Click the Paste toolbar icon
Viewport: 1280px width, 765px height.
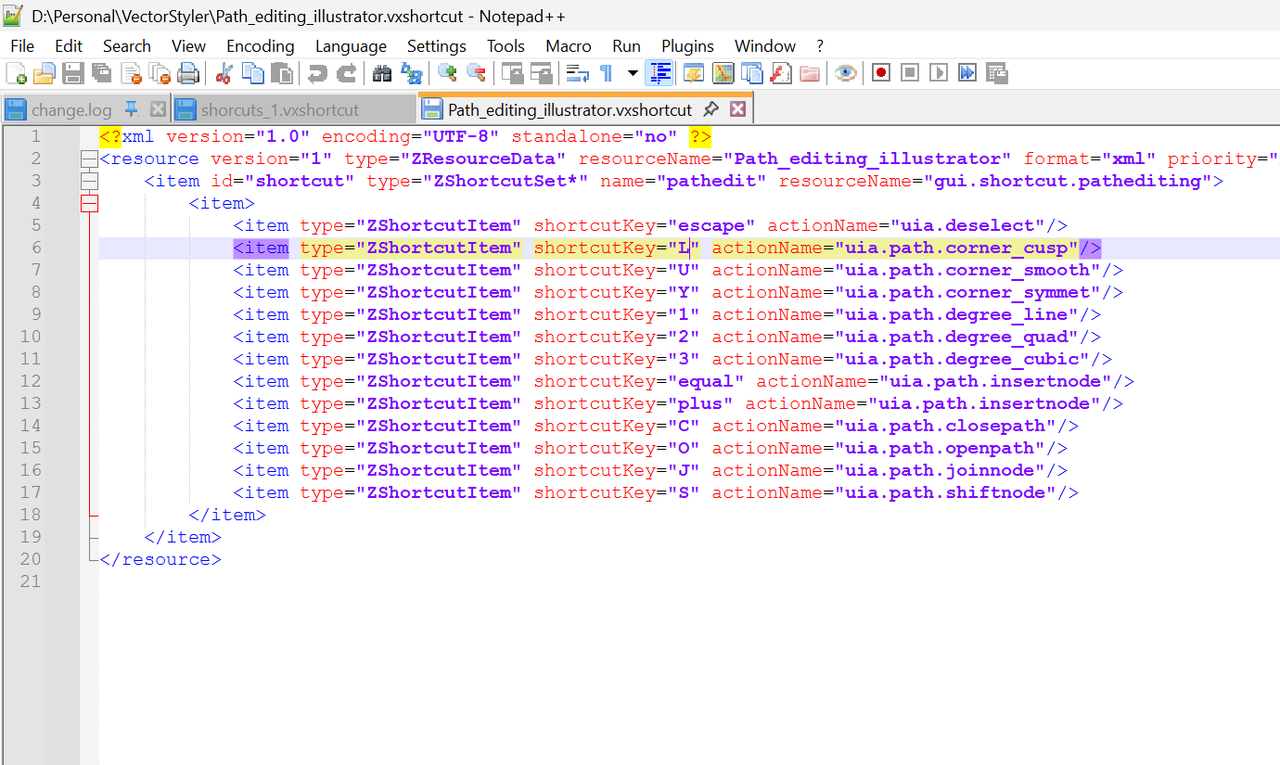point(282,73)
